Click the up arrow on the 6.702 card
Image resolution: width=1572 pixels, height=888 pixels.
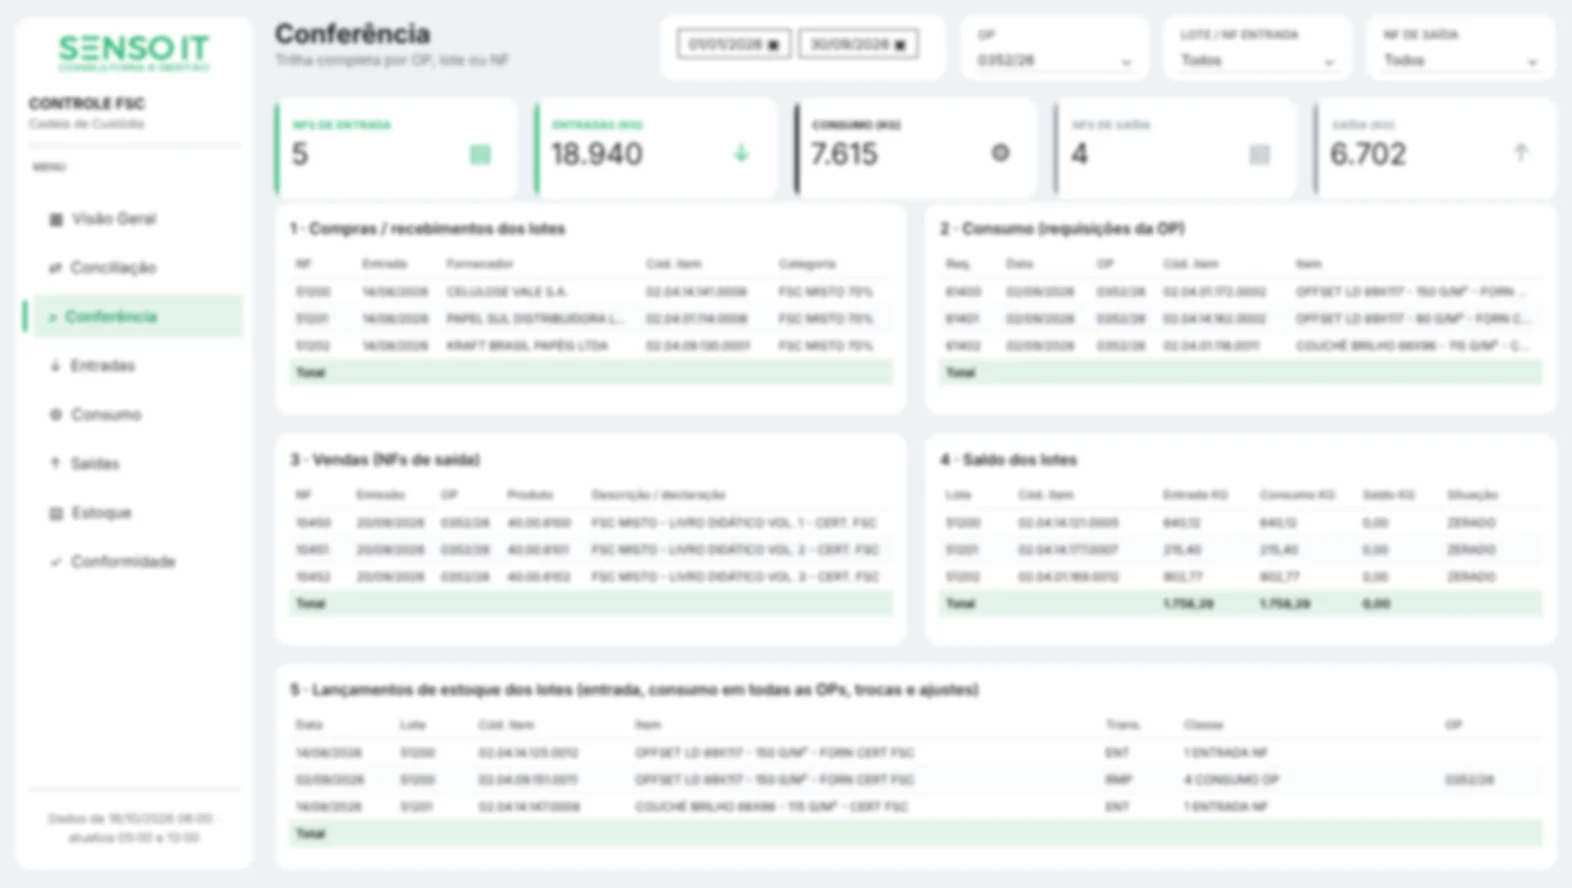[x=1520, y=152]
